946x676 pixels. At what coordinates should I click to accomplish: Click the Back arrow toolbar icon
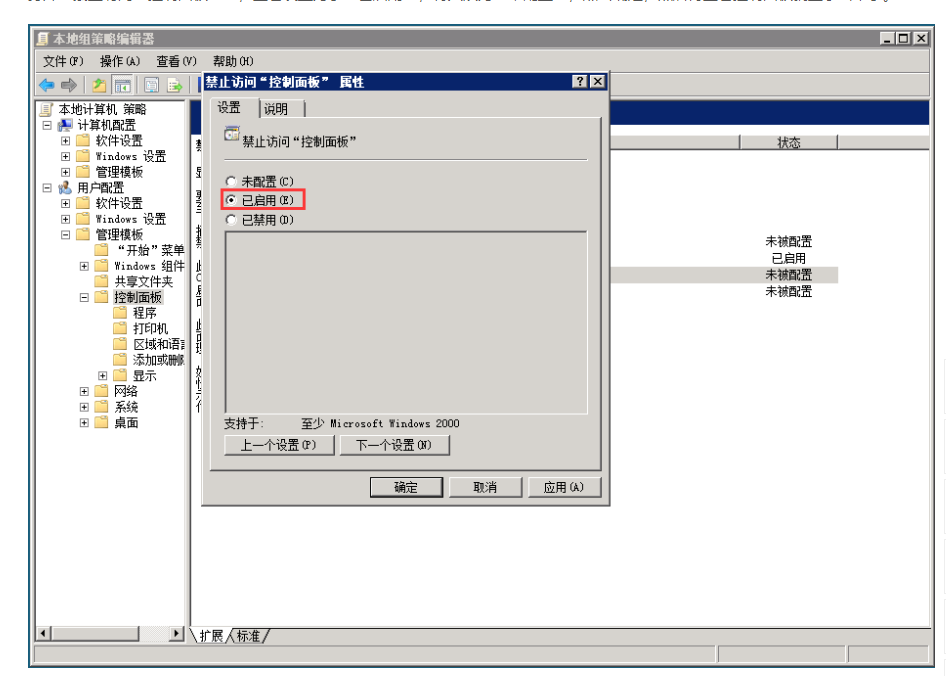pyautogui.click(x=46, y=85)
